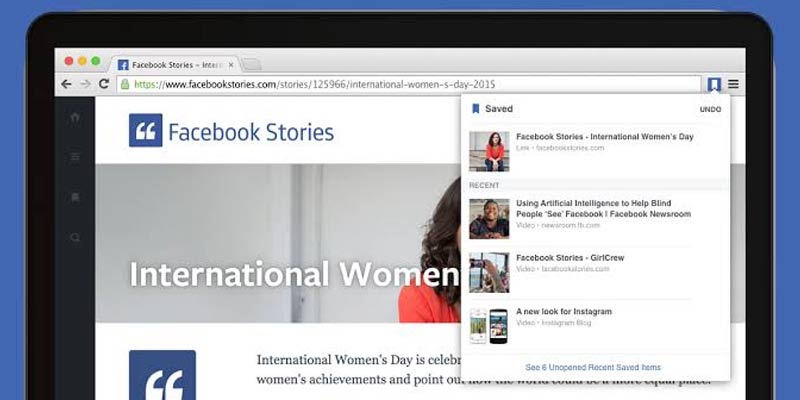This screenshot has height=400, width=800.
Task: Click the article paragraph starting International Women's Day
Action: [483, 370]
